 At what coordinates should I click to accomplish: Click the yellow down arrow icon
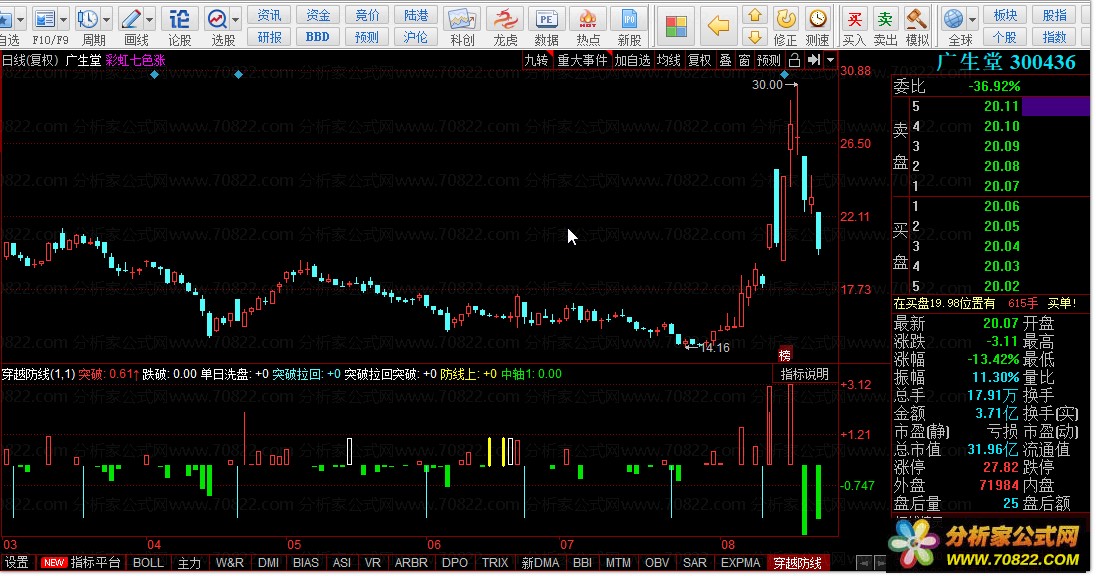click(755, 36)
